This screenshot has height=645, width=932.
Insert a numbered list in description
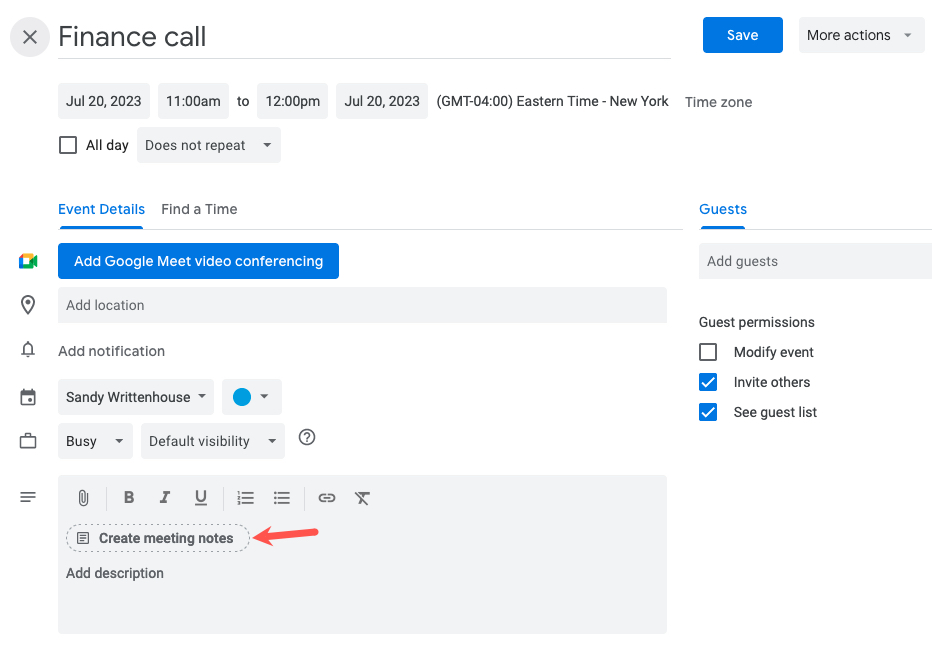click(x=245, y=497)
